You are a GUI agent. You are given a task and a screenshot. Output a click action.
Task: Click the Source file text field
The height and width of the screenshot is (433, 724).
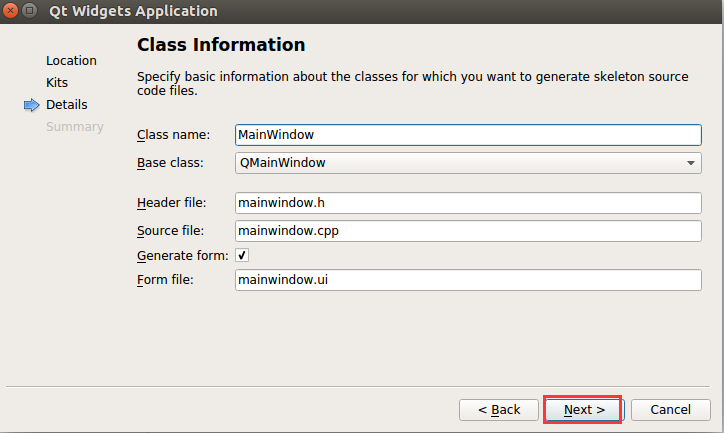[x=468, y=231]
